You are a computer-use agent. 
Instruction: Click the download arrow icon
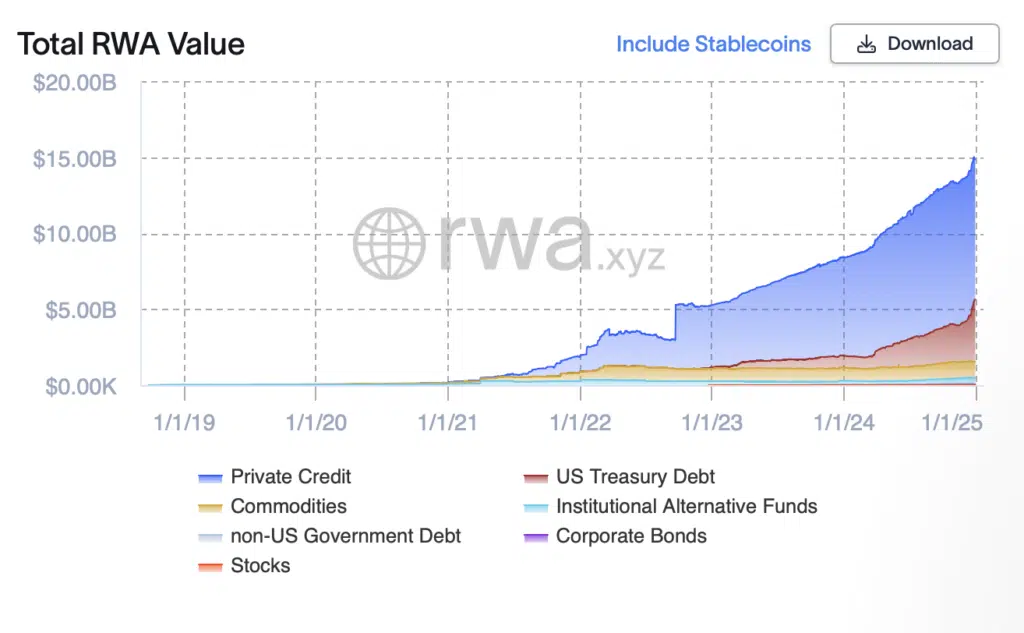pos(866,44)
